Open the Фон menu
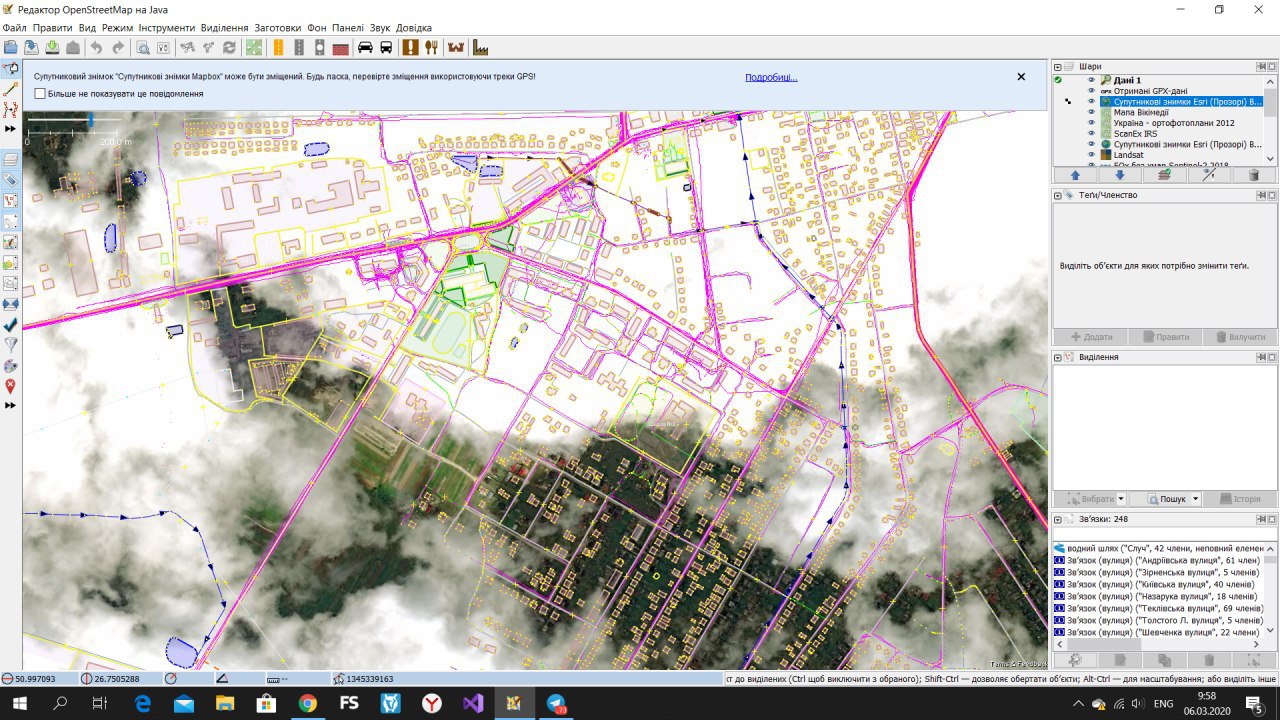Viewport: 1280px width, 720px height. tap(317, 28)
